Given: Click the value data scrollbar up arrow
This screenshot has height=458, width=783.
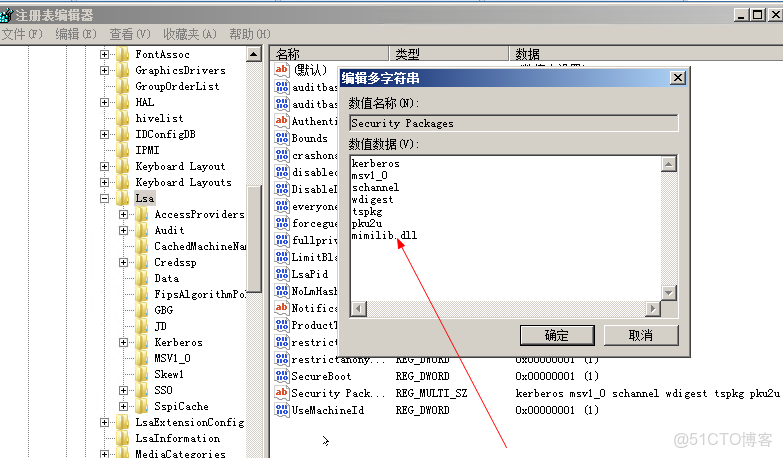Looking at the screenshot, I should click(x=669, y=164).
